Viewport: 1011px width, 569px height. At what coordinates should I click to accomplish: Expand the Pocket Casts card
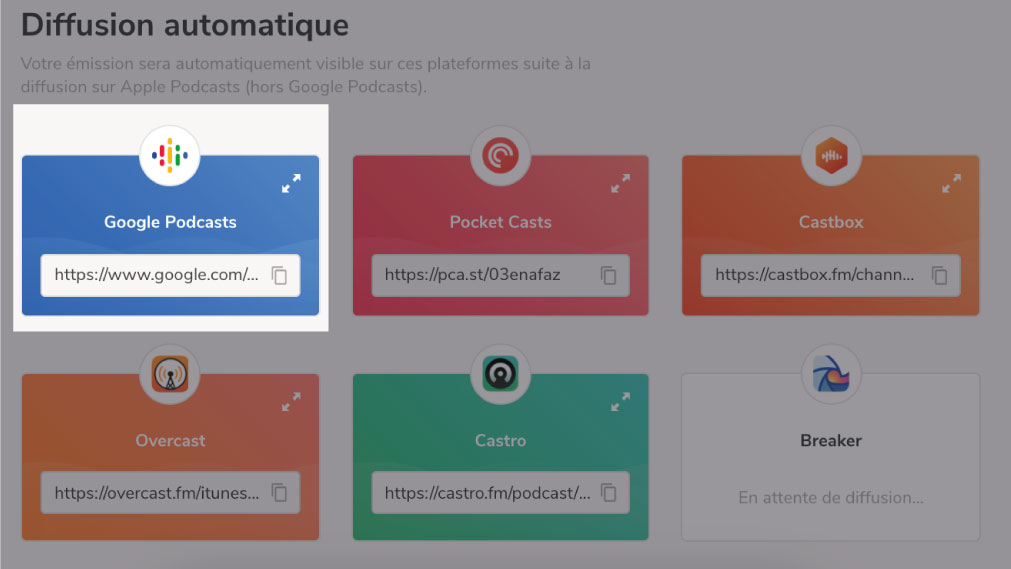621,183
